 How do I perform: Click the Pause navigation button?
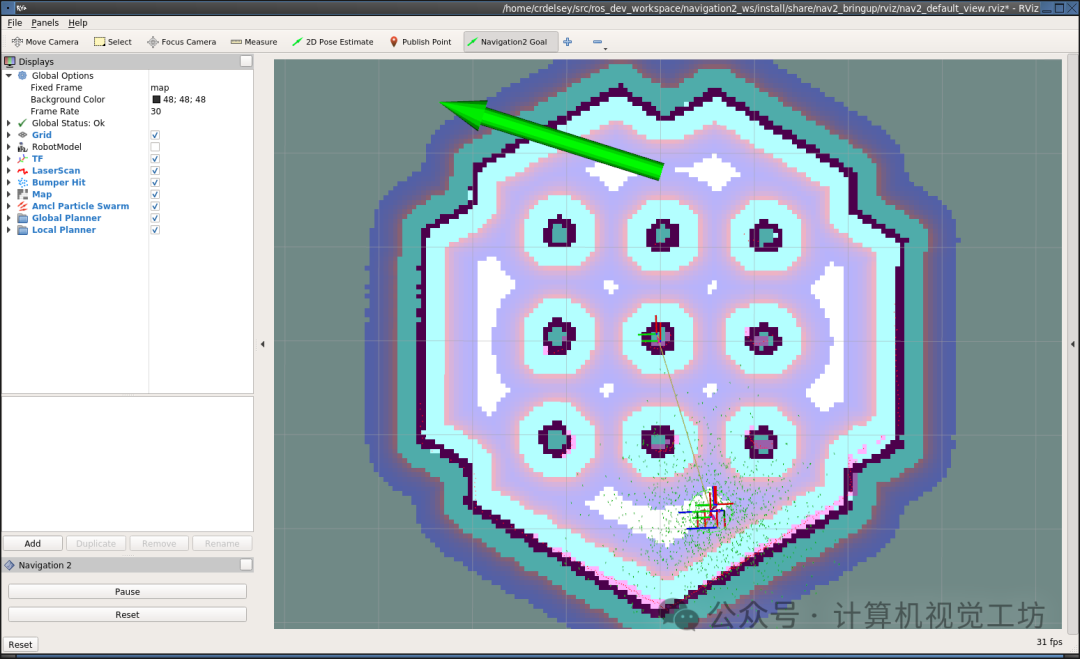tap(127, 592)
